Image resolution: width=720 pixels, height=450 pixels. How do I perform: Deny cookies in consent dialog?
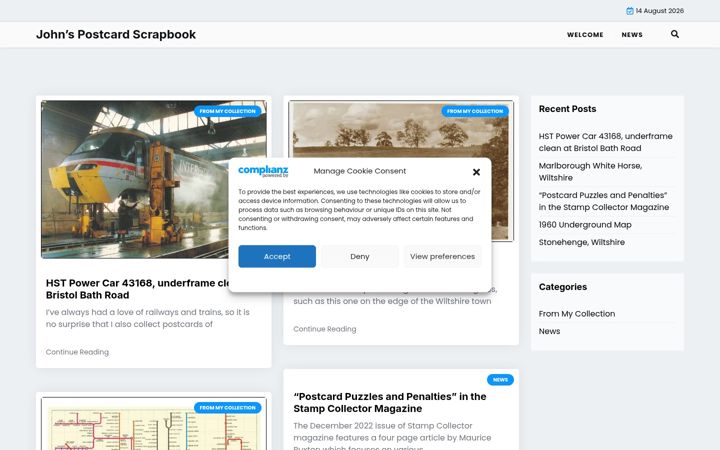360,256
